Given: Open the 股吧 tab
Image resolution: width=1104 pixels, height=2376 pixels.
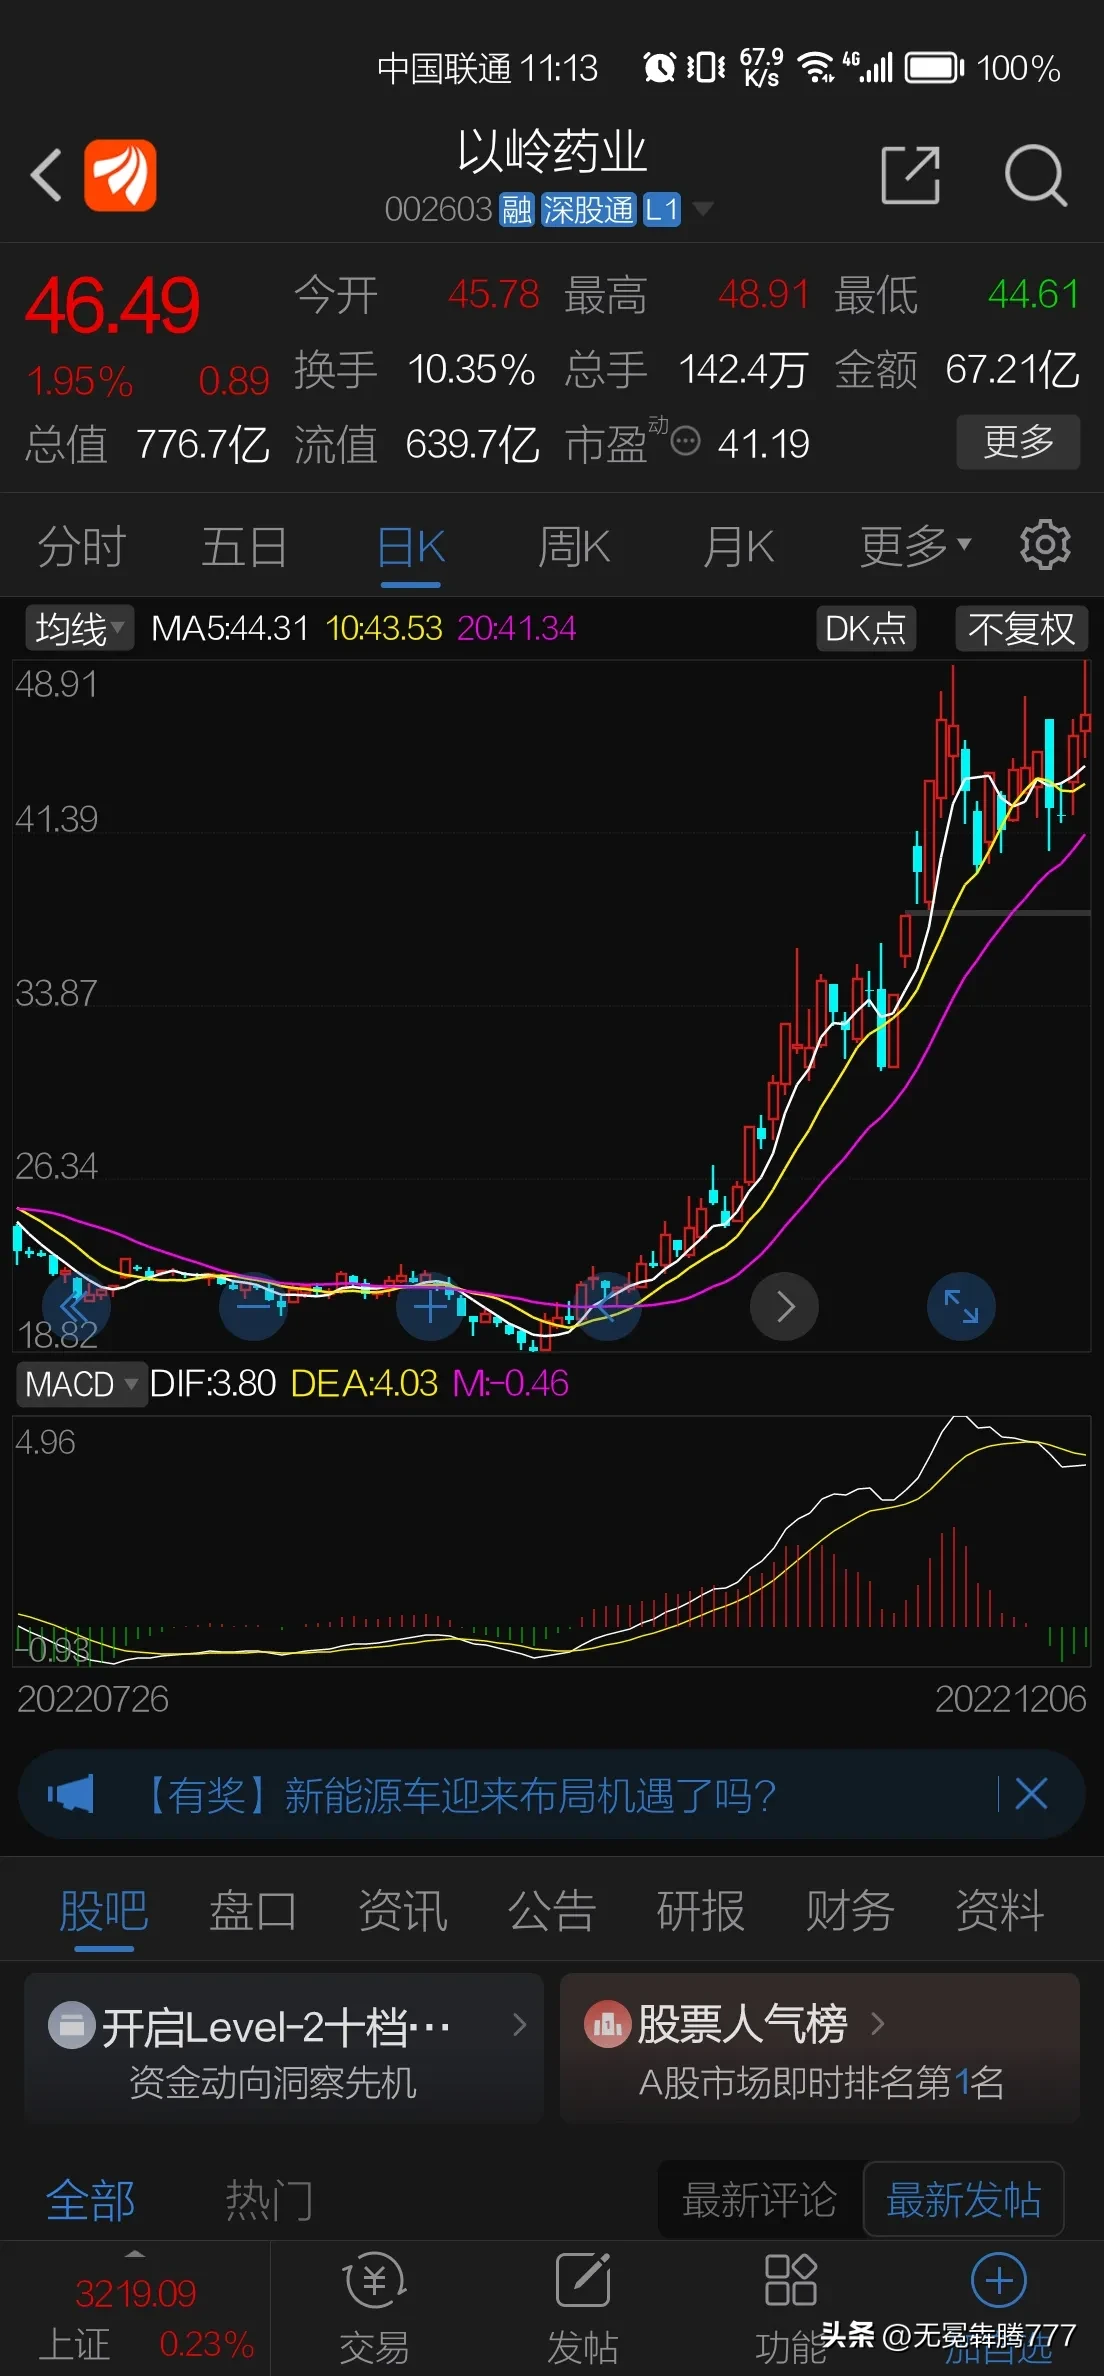Looking at the screenshot, I should pos(104,1911).
